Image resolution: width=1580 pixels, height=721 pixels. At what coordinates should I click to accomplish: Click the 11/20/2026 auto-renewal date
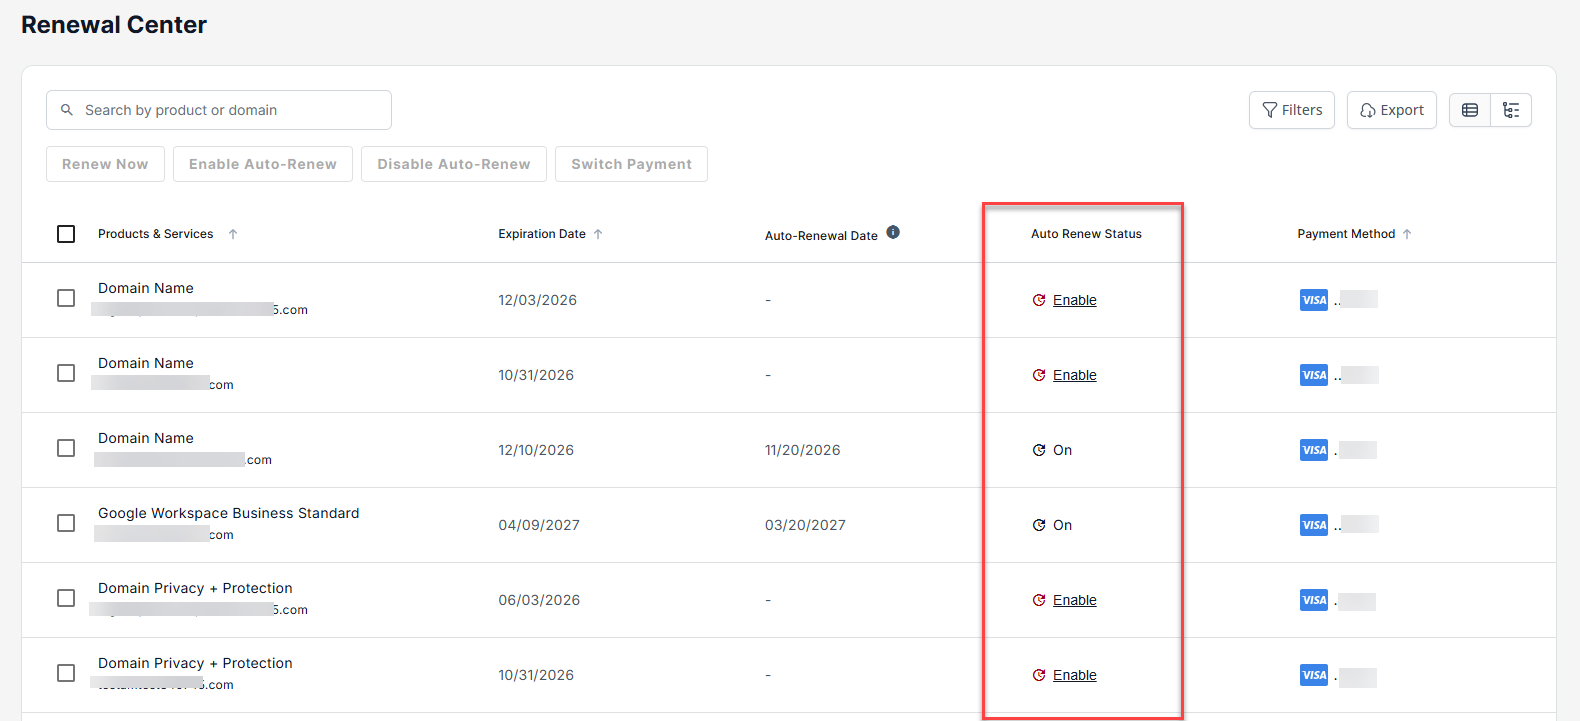[x=803, y=450]
